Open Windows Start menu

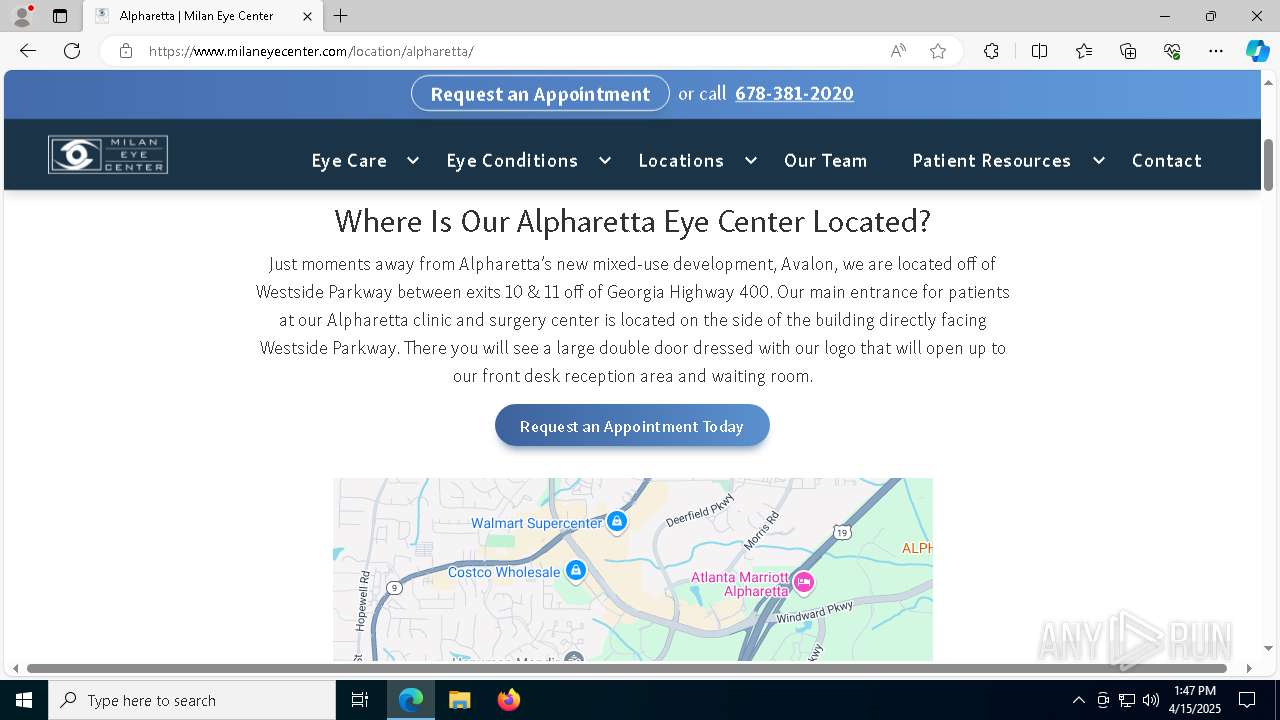click(x=24, y=700)
